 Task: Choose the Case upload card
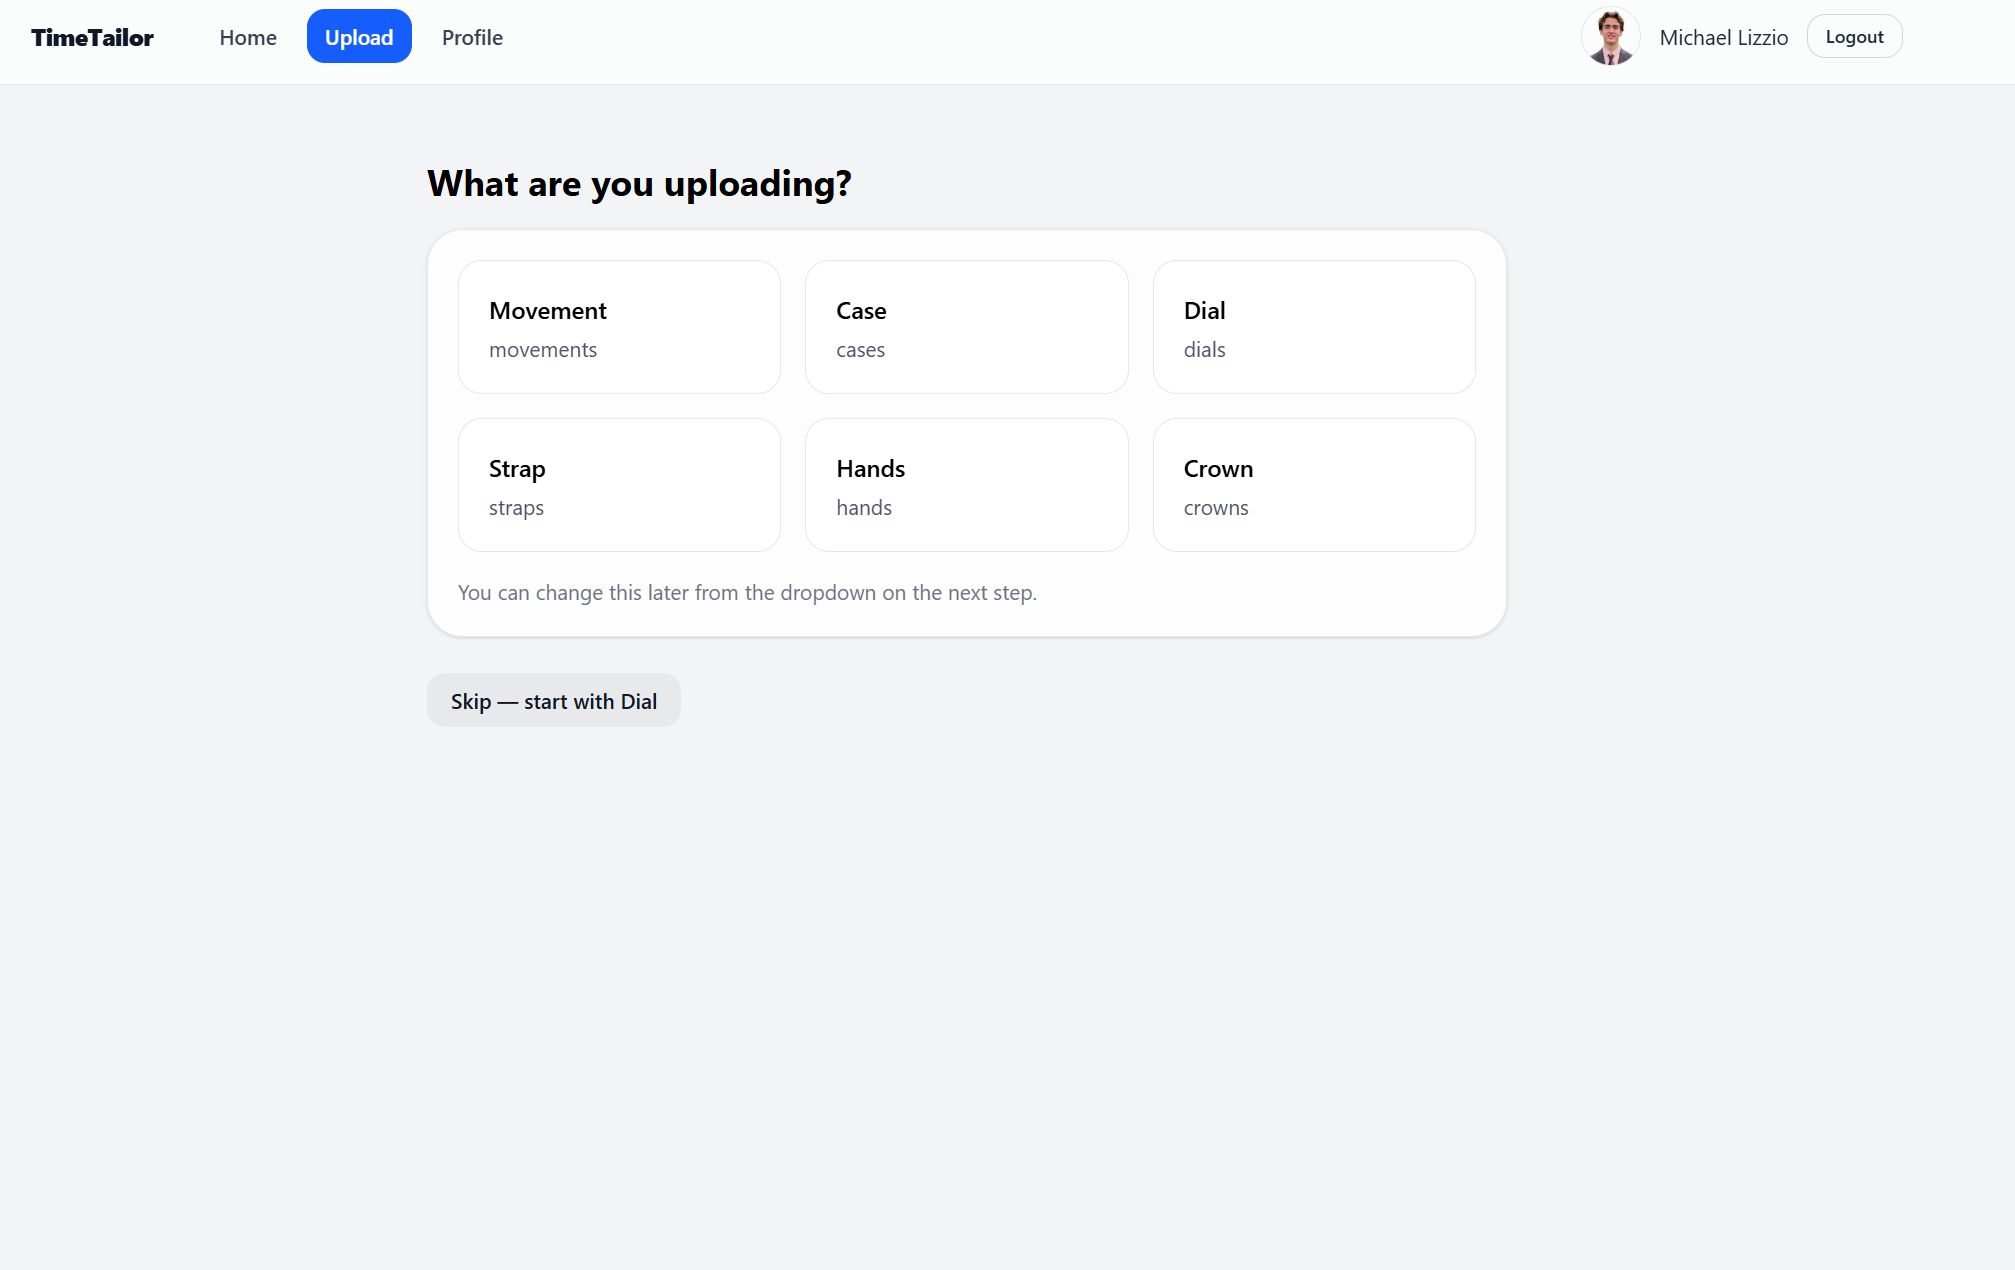tap(966, 327)
